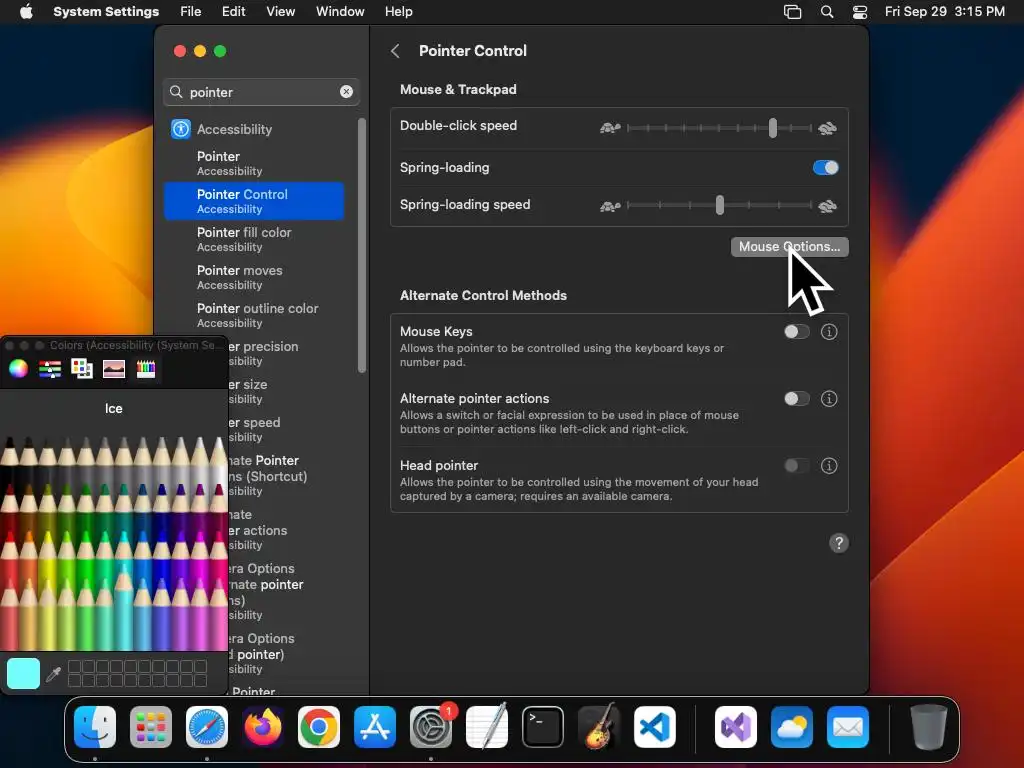The image size is (1024, 768).
Task: Open Control Center in the menu bar
Action: [x=860, y=12]
